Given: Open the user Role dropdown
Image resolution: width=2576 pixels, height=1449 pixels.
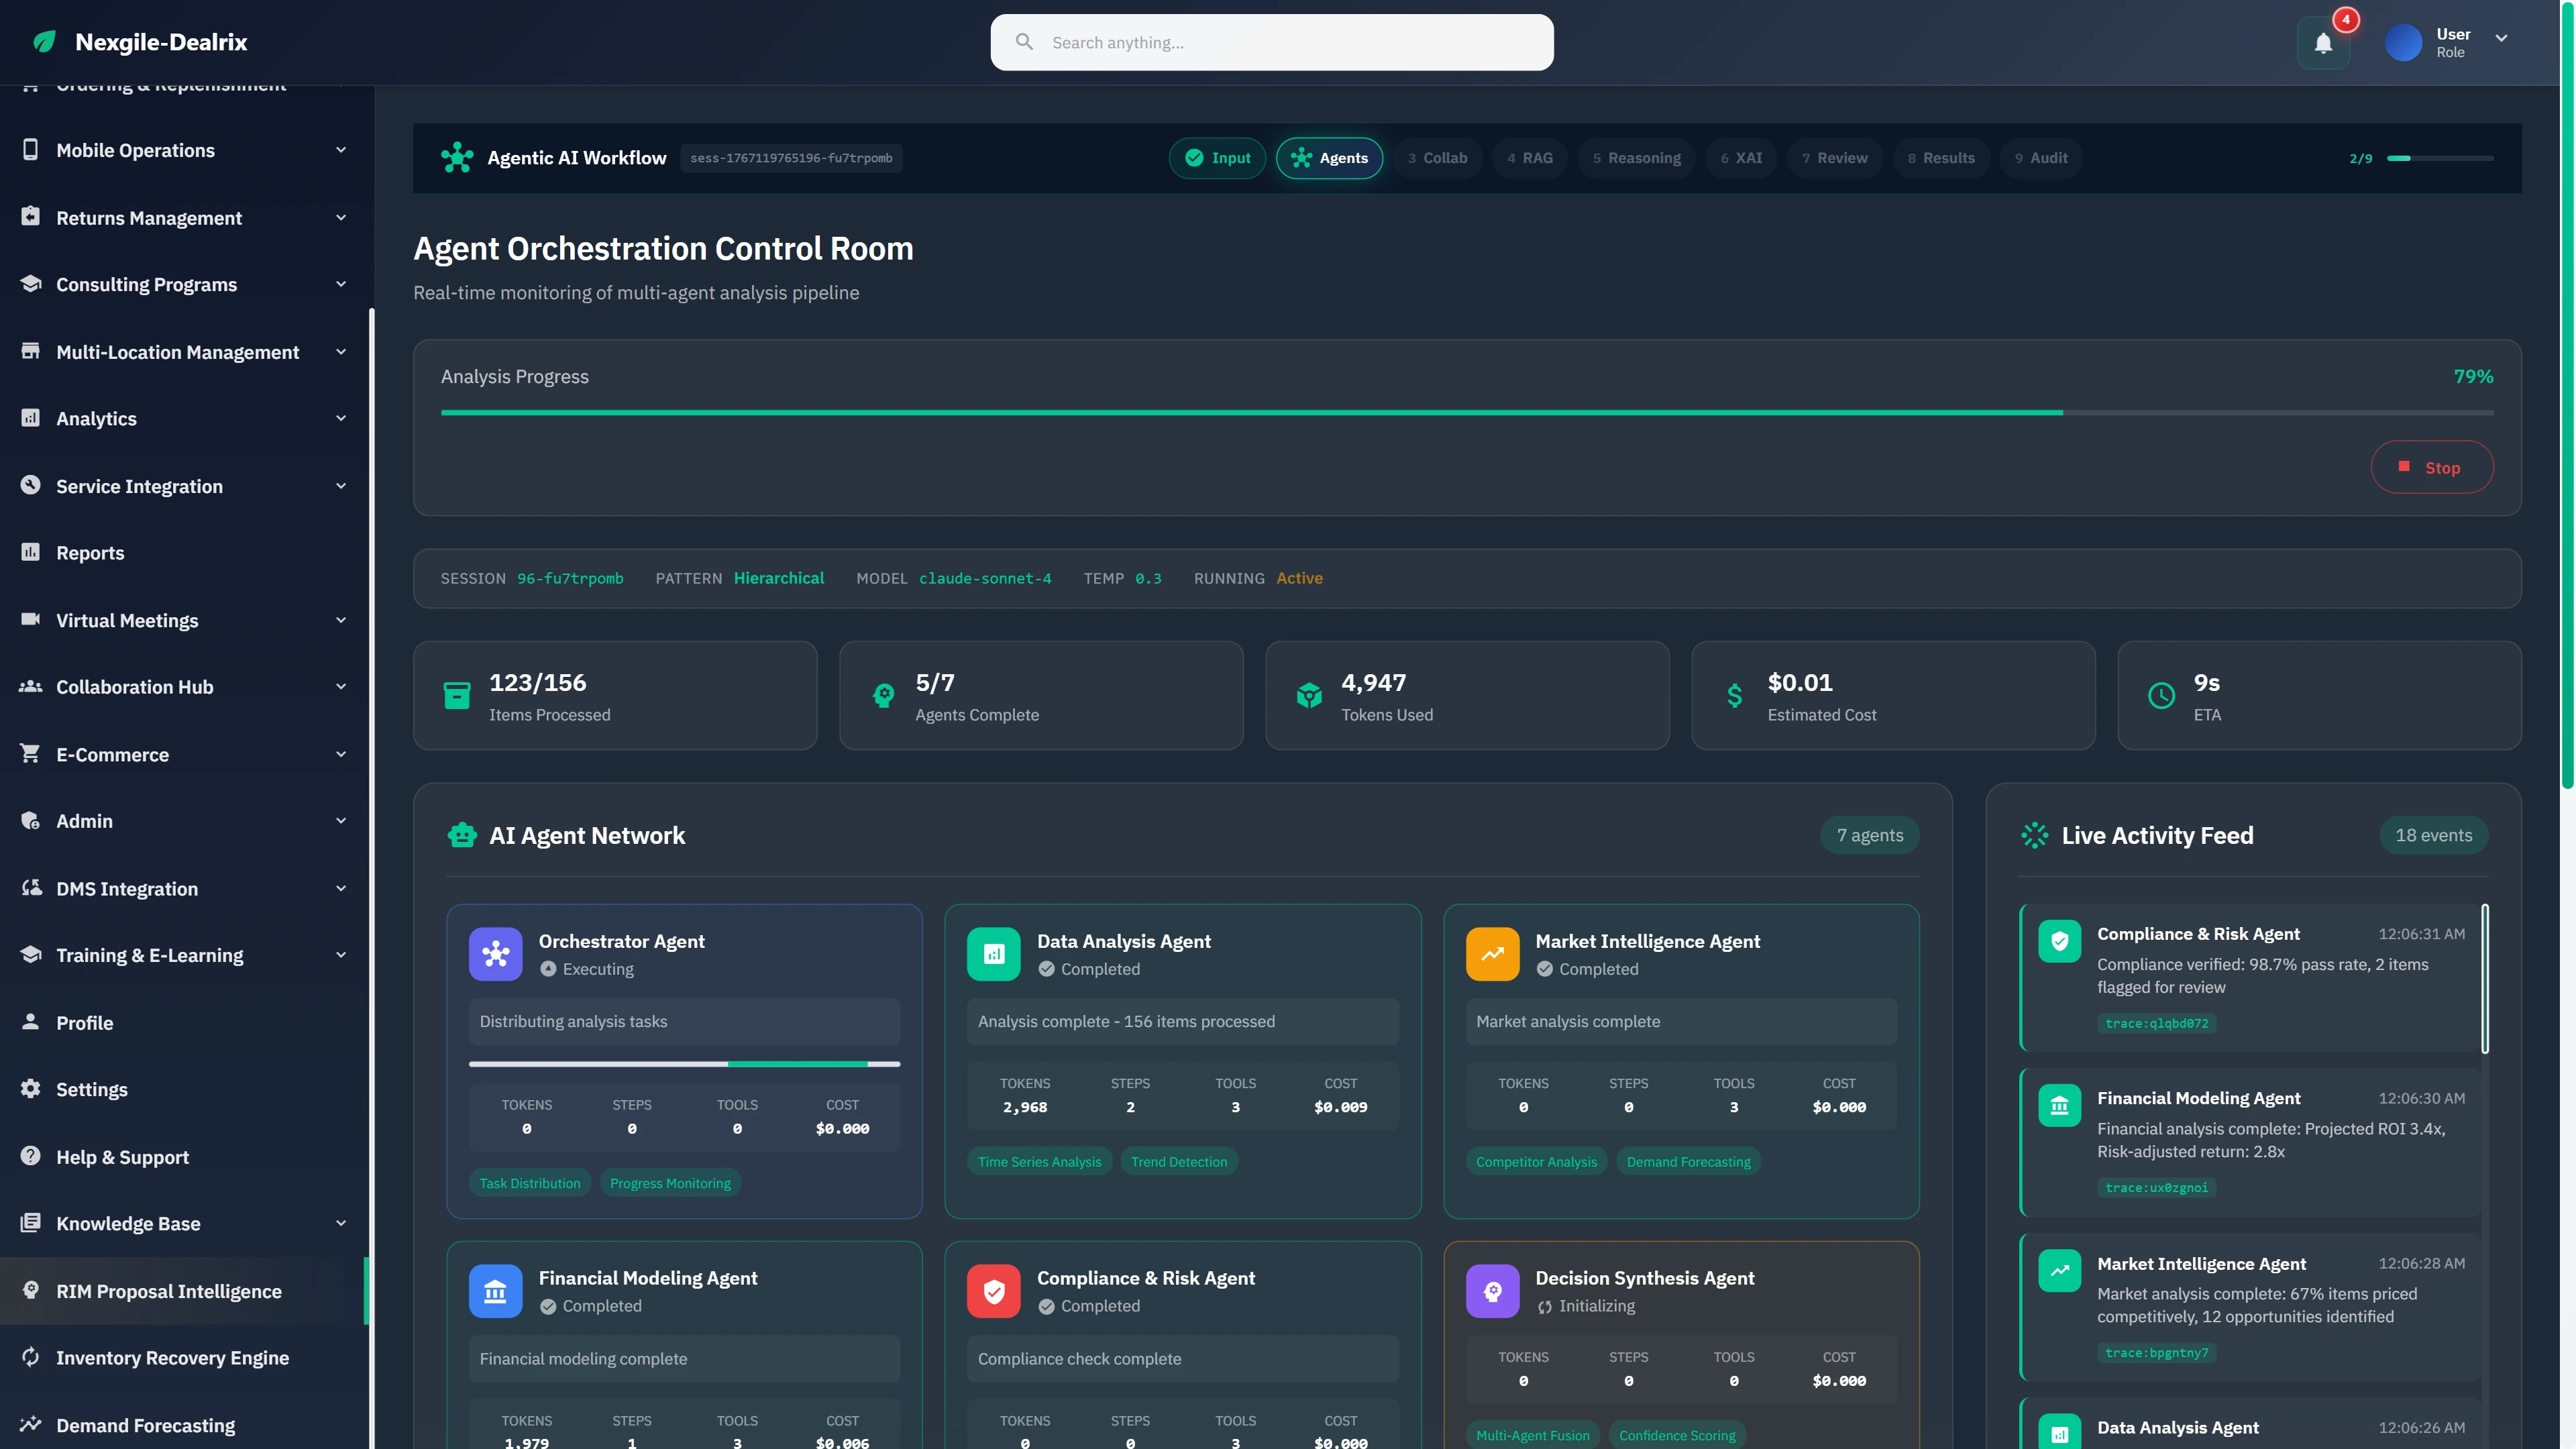Looking at the screenshot, I should point(2501,40).
